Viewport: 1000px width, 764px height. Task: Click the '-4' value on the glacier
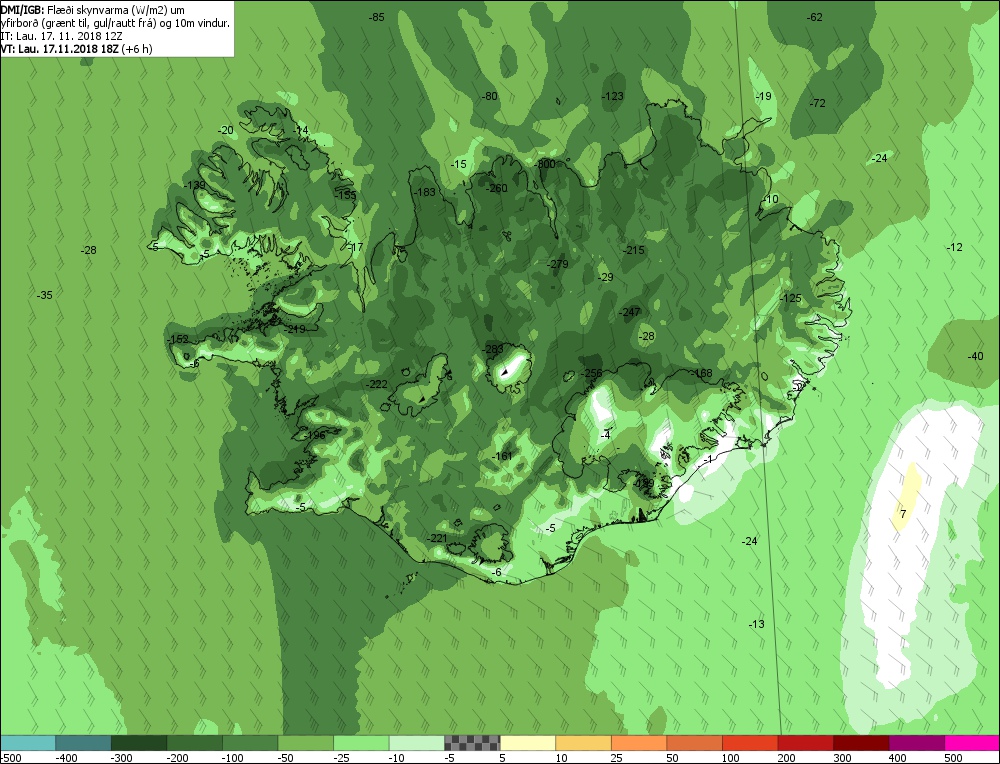(x=605, y=436)
